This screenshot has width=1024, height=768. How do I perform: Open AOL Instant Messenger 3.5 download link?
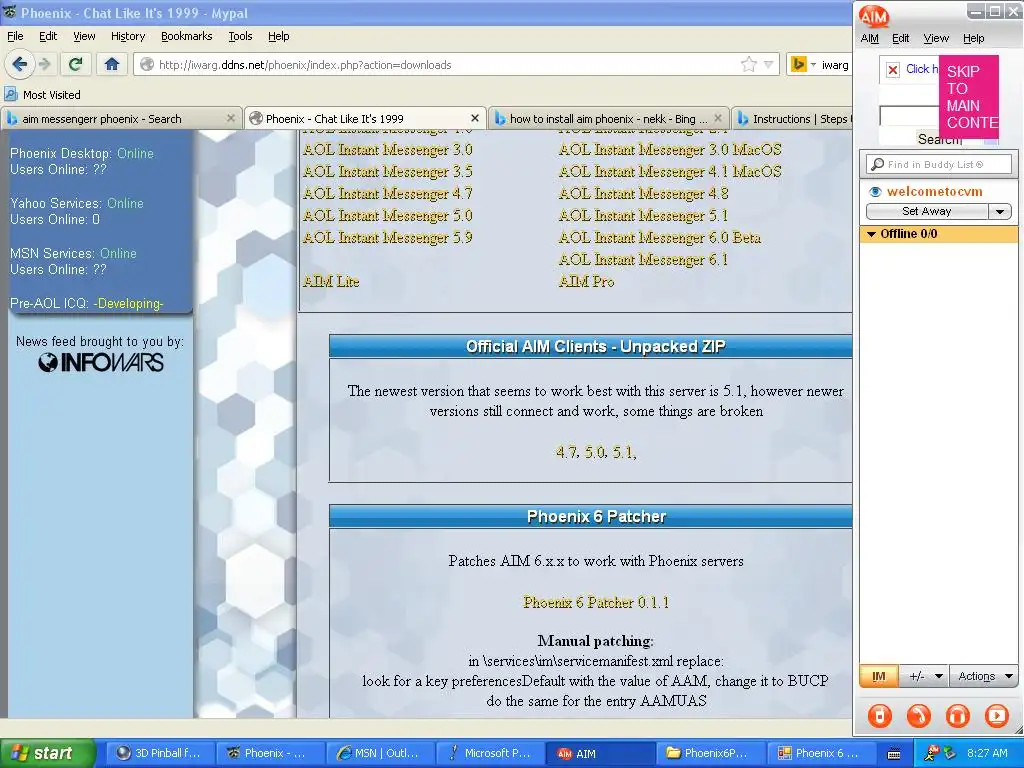point(387,172)
